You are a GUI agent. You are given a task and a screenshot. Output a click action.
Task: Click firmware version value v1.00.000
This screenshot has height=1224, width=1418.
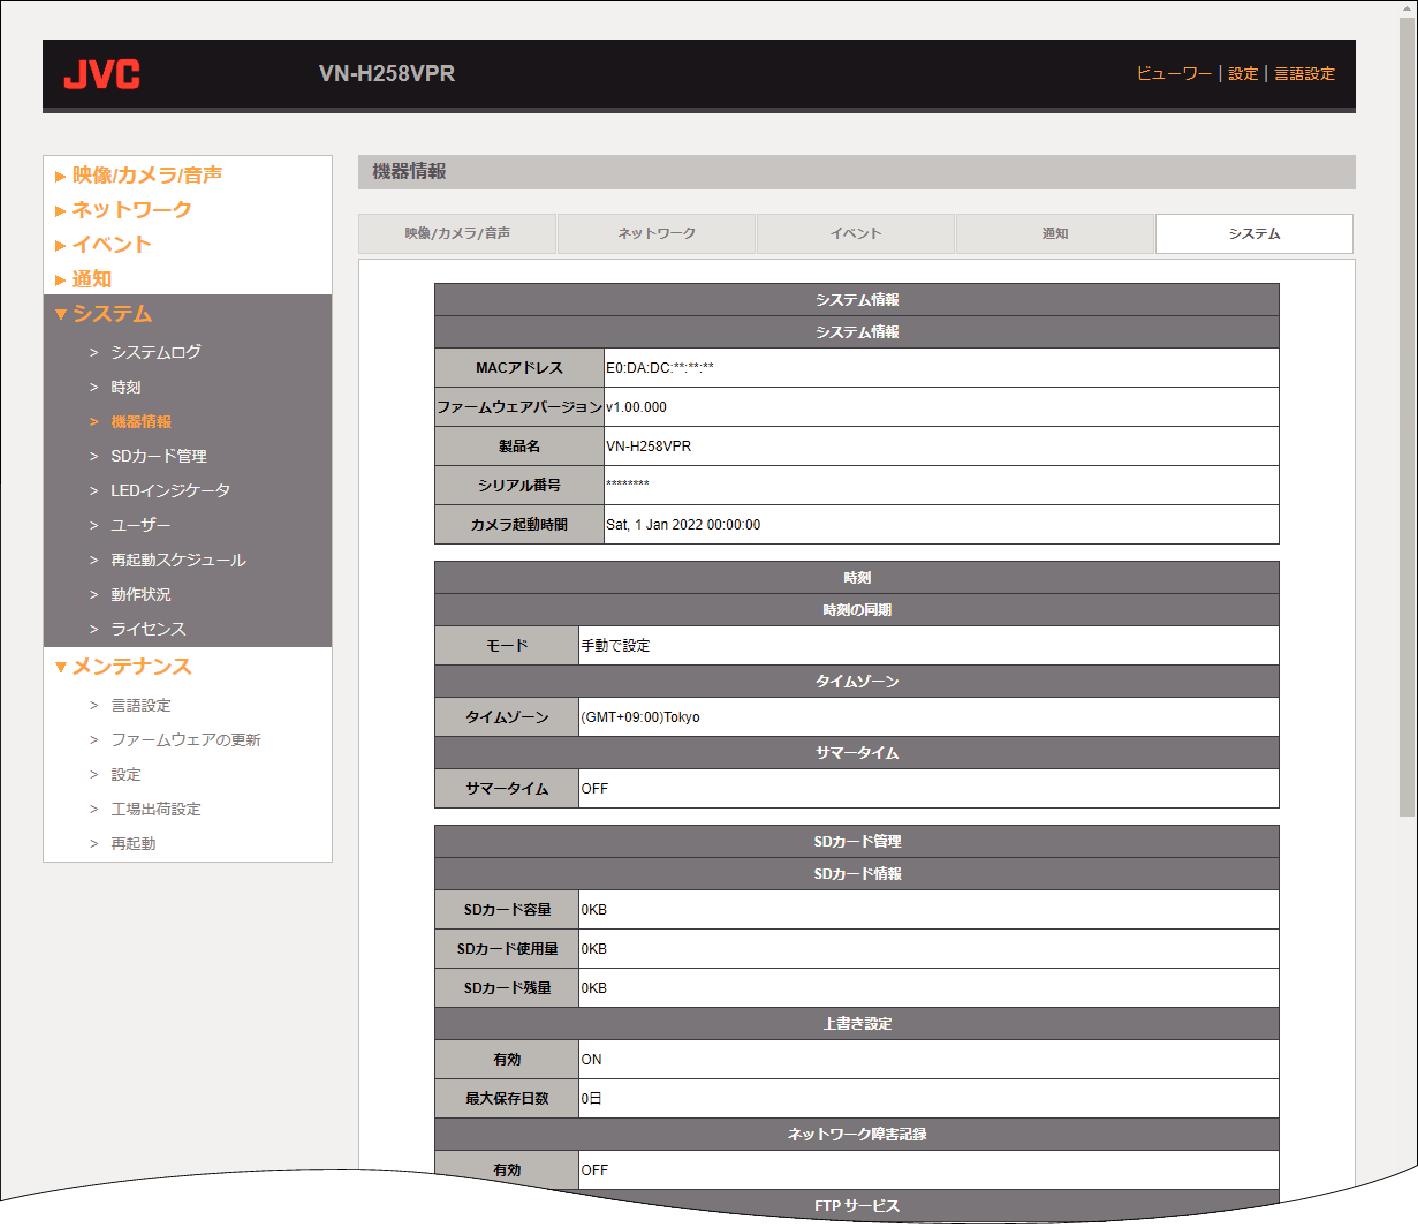tap(636, 407)
